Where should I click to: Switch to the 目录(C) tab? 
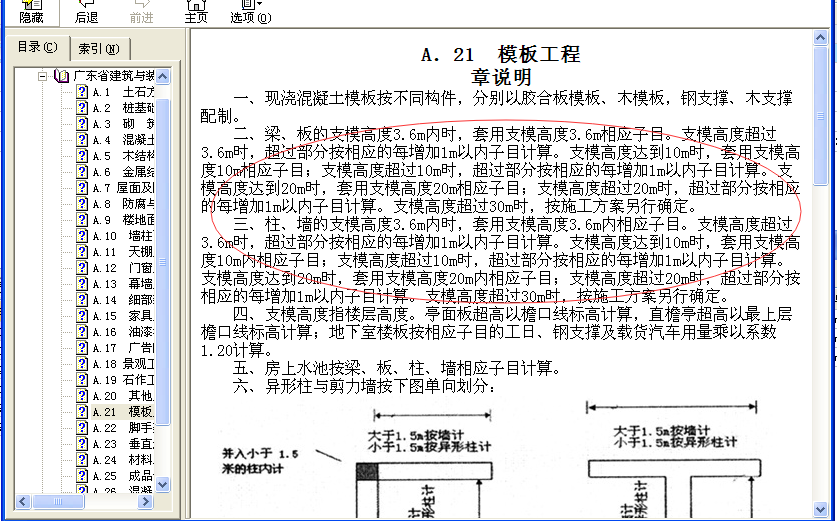pos(37,48)
